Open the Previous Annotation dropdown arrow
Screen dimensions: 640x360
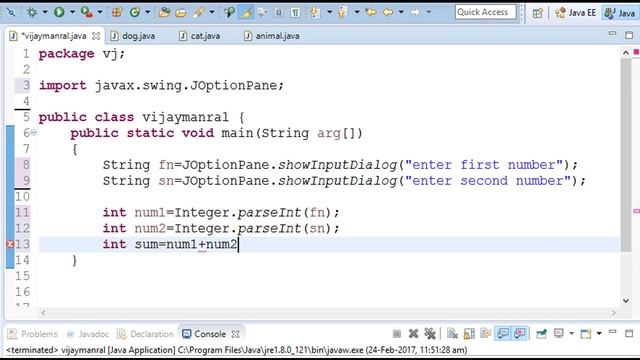point(357,13)
